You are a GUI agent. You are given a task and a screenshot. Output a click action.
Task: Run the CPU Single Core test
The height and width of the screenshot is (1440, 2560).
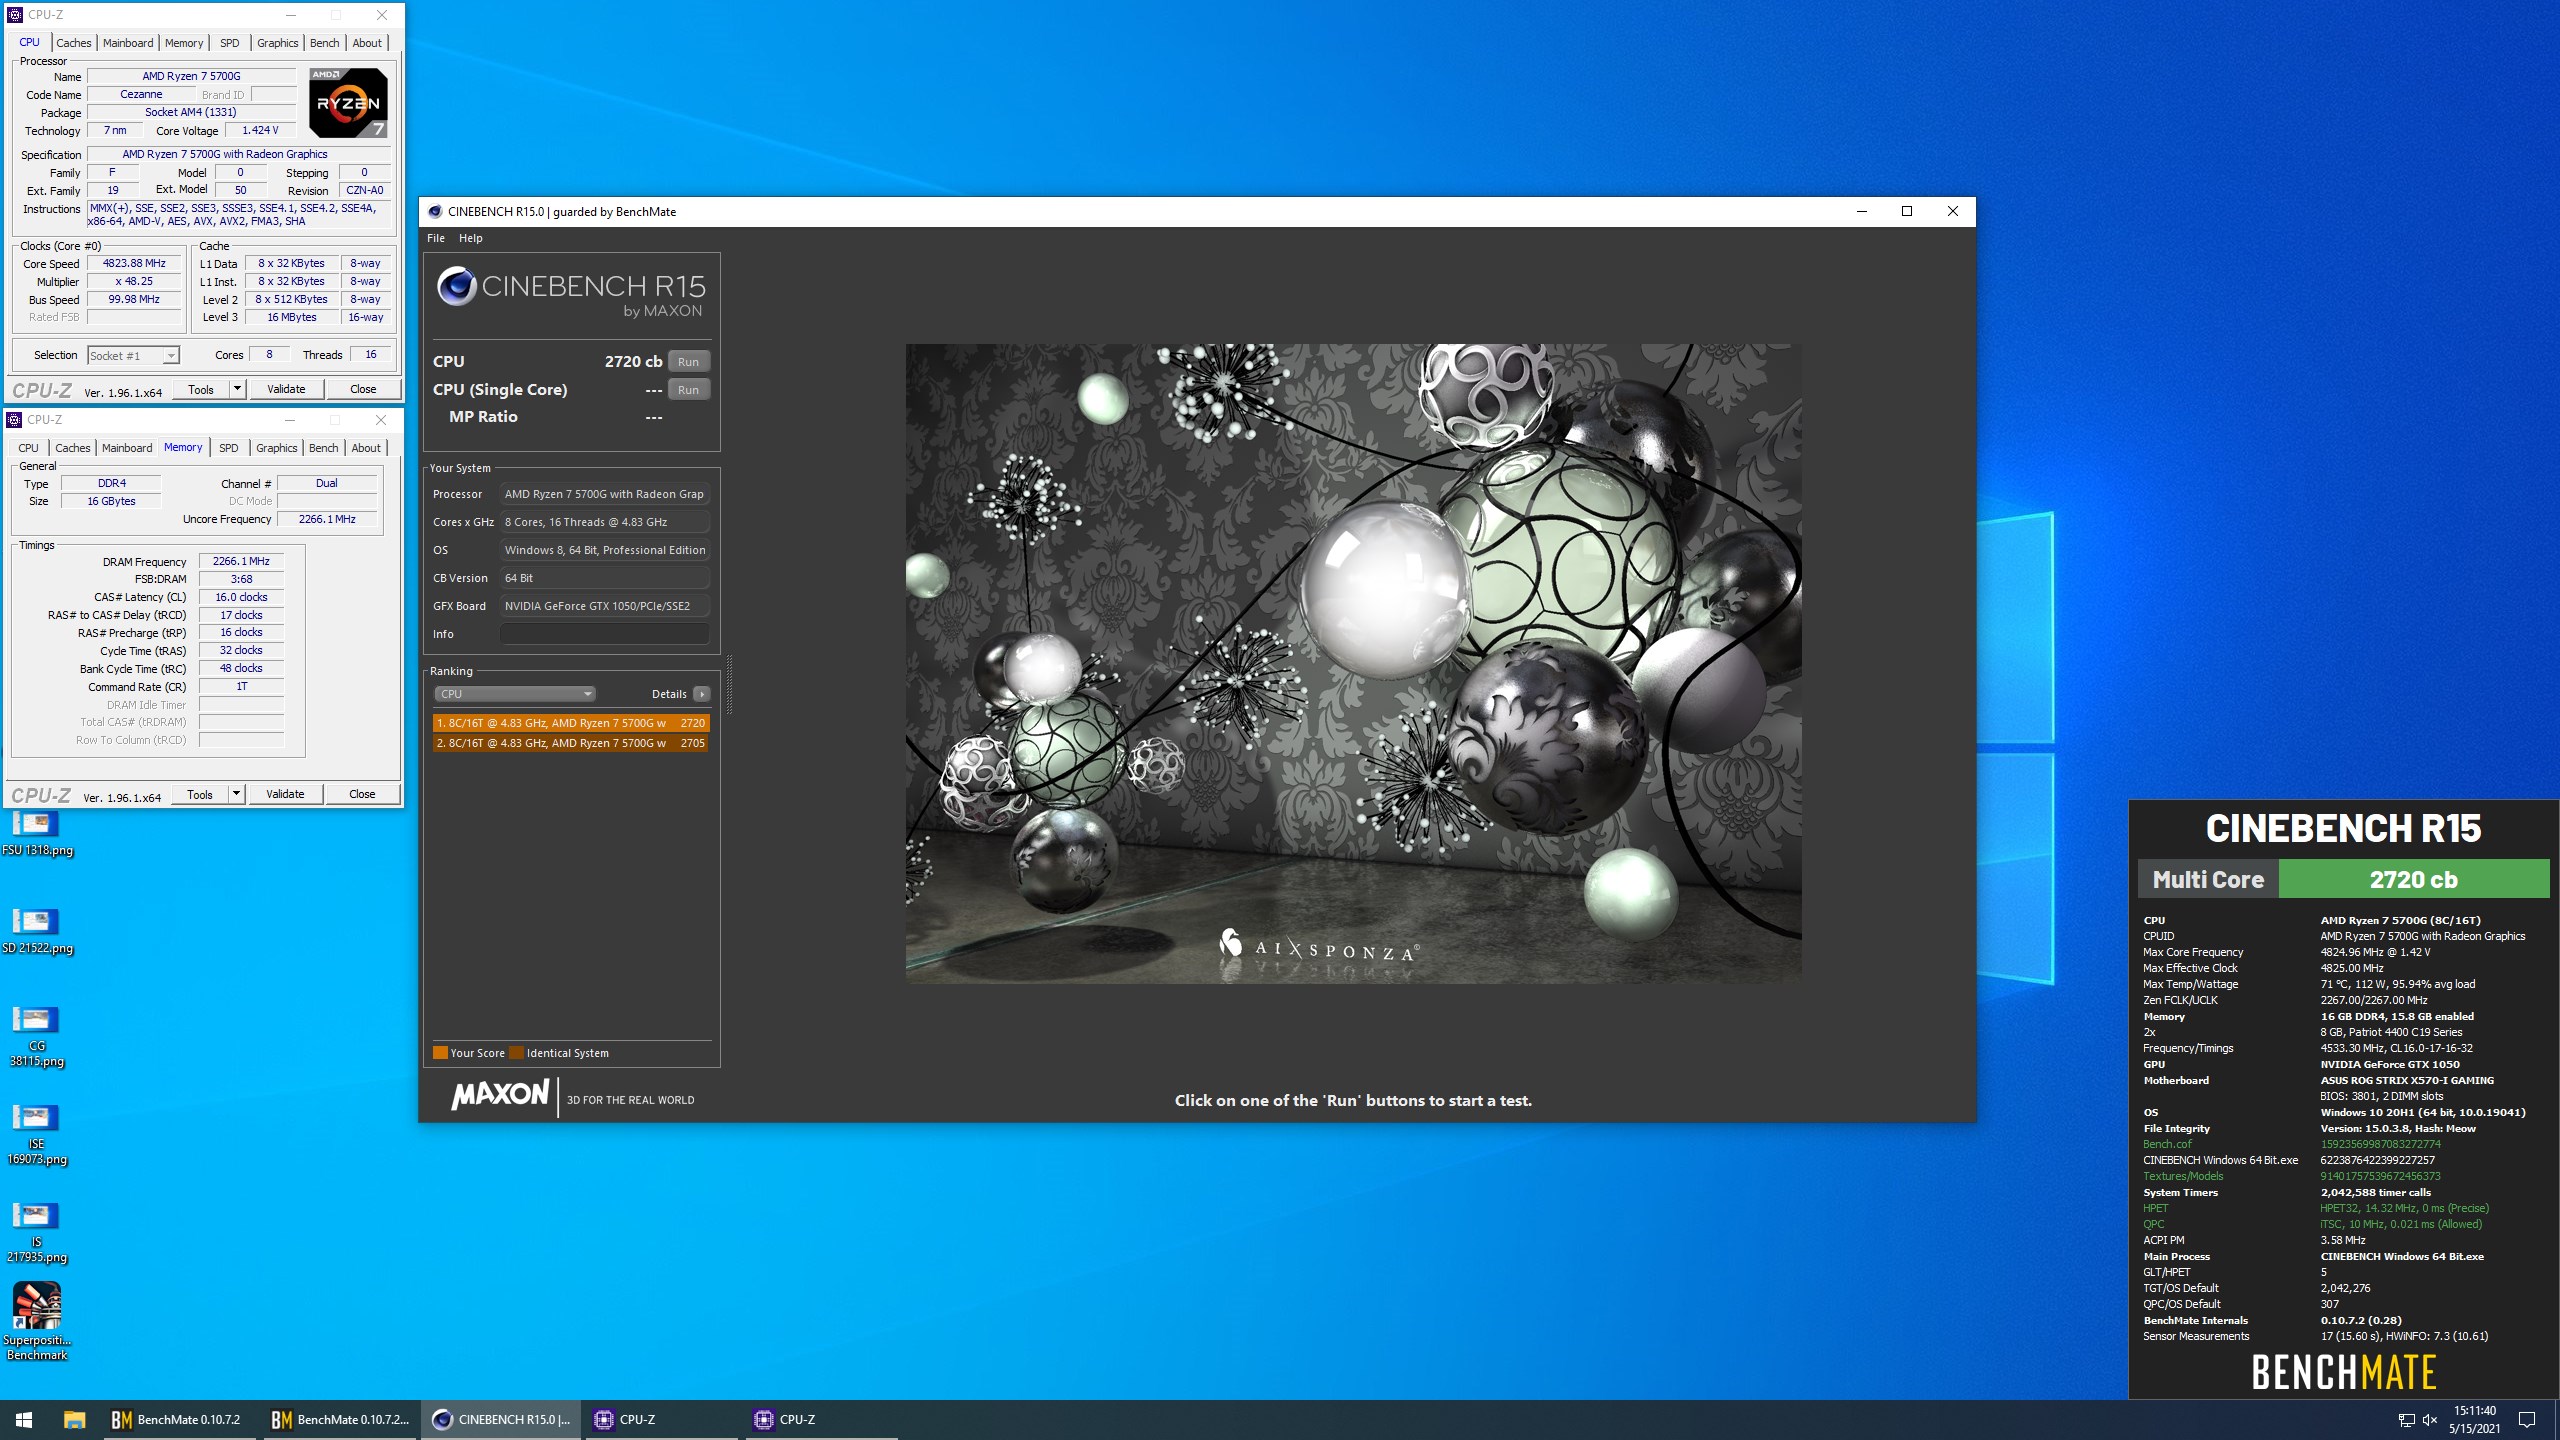688,390
